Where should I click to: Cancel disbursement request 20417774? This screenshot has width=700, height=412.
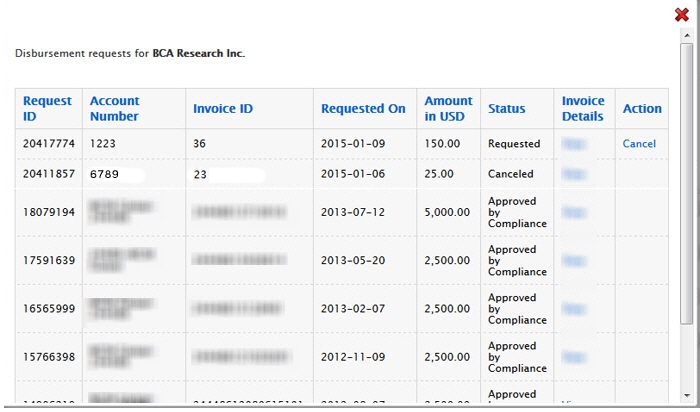coord(639,144)
